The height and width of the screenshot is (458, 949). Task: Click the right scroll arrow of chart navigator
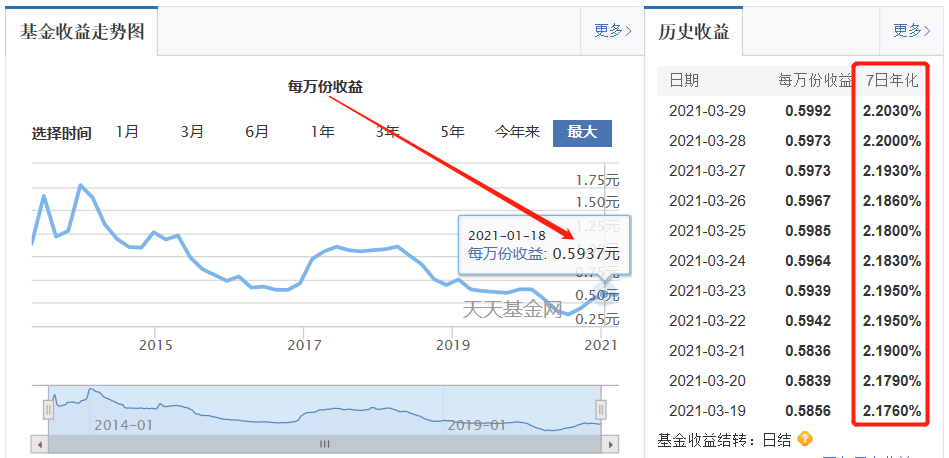611,444
